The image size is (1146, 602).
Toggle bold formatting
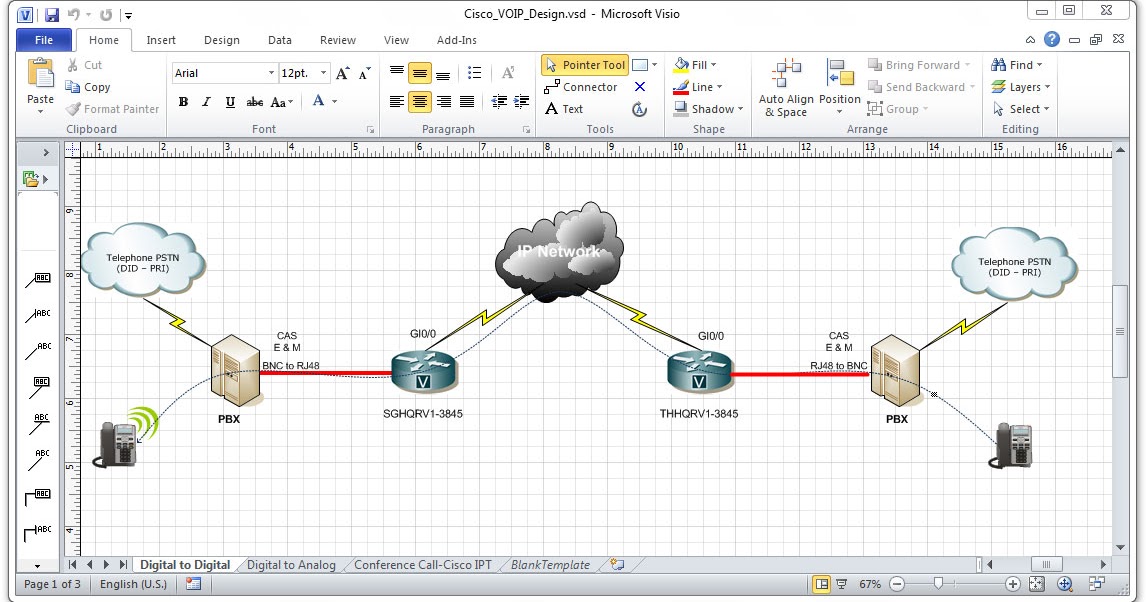pos(183,102)
